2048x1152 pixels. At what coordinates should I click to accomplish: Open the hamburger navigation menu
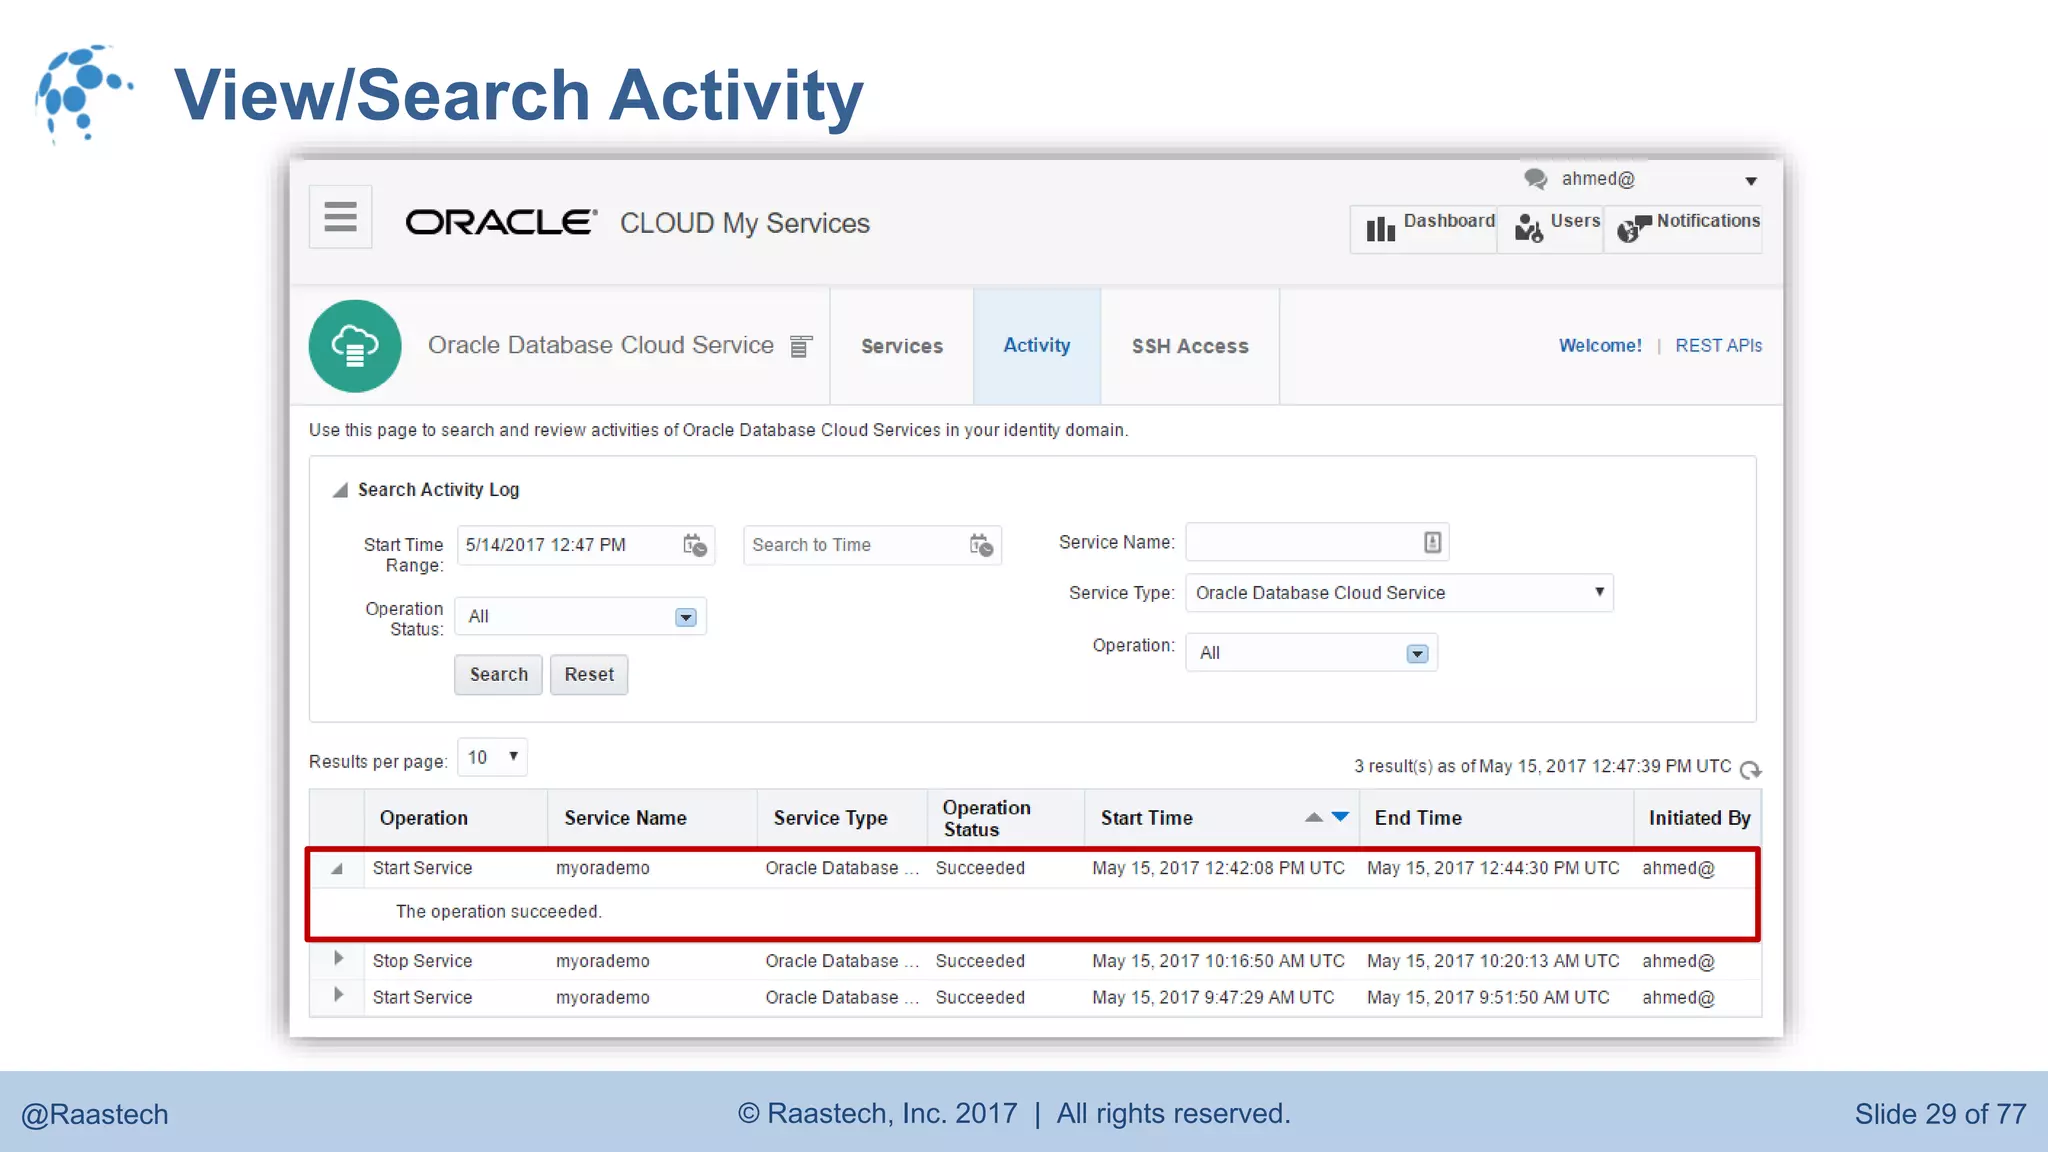pyautogui.click(x=340, y=216)
